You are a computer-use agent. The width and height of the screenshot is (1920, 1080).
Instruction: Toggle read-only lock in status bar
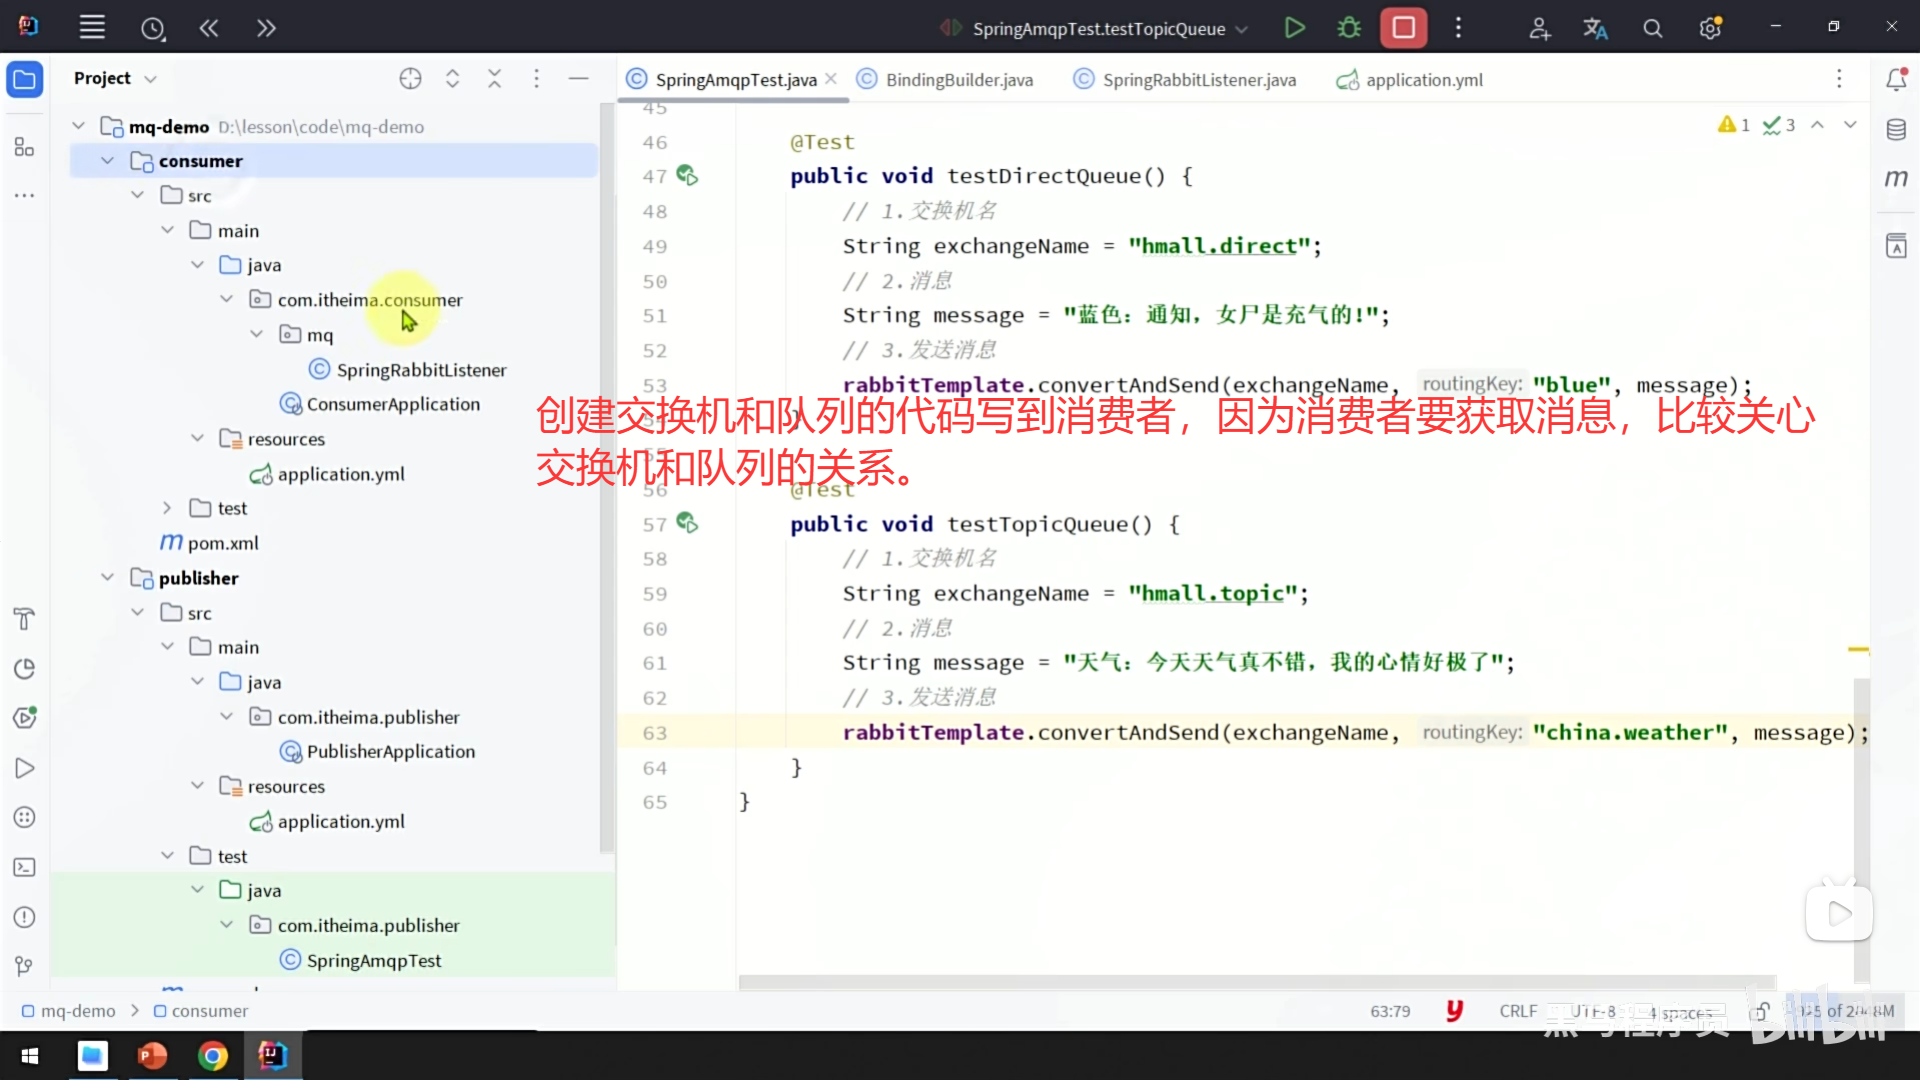pos(1761,1011)
